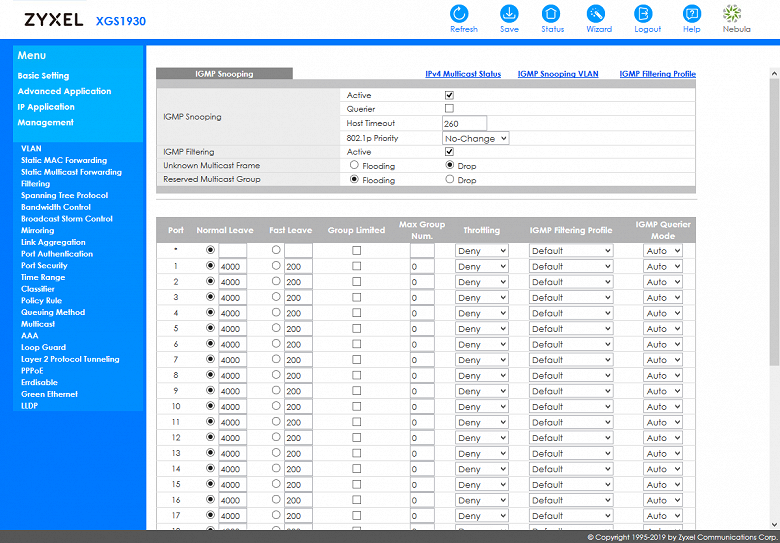Enable the Querier checkbox
Image resolution: width=780 pixels, height=543 pixels.
point(449,109)
